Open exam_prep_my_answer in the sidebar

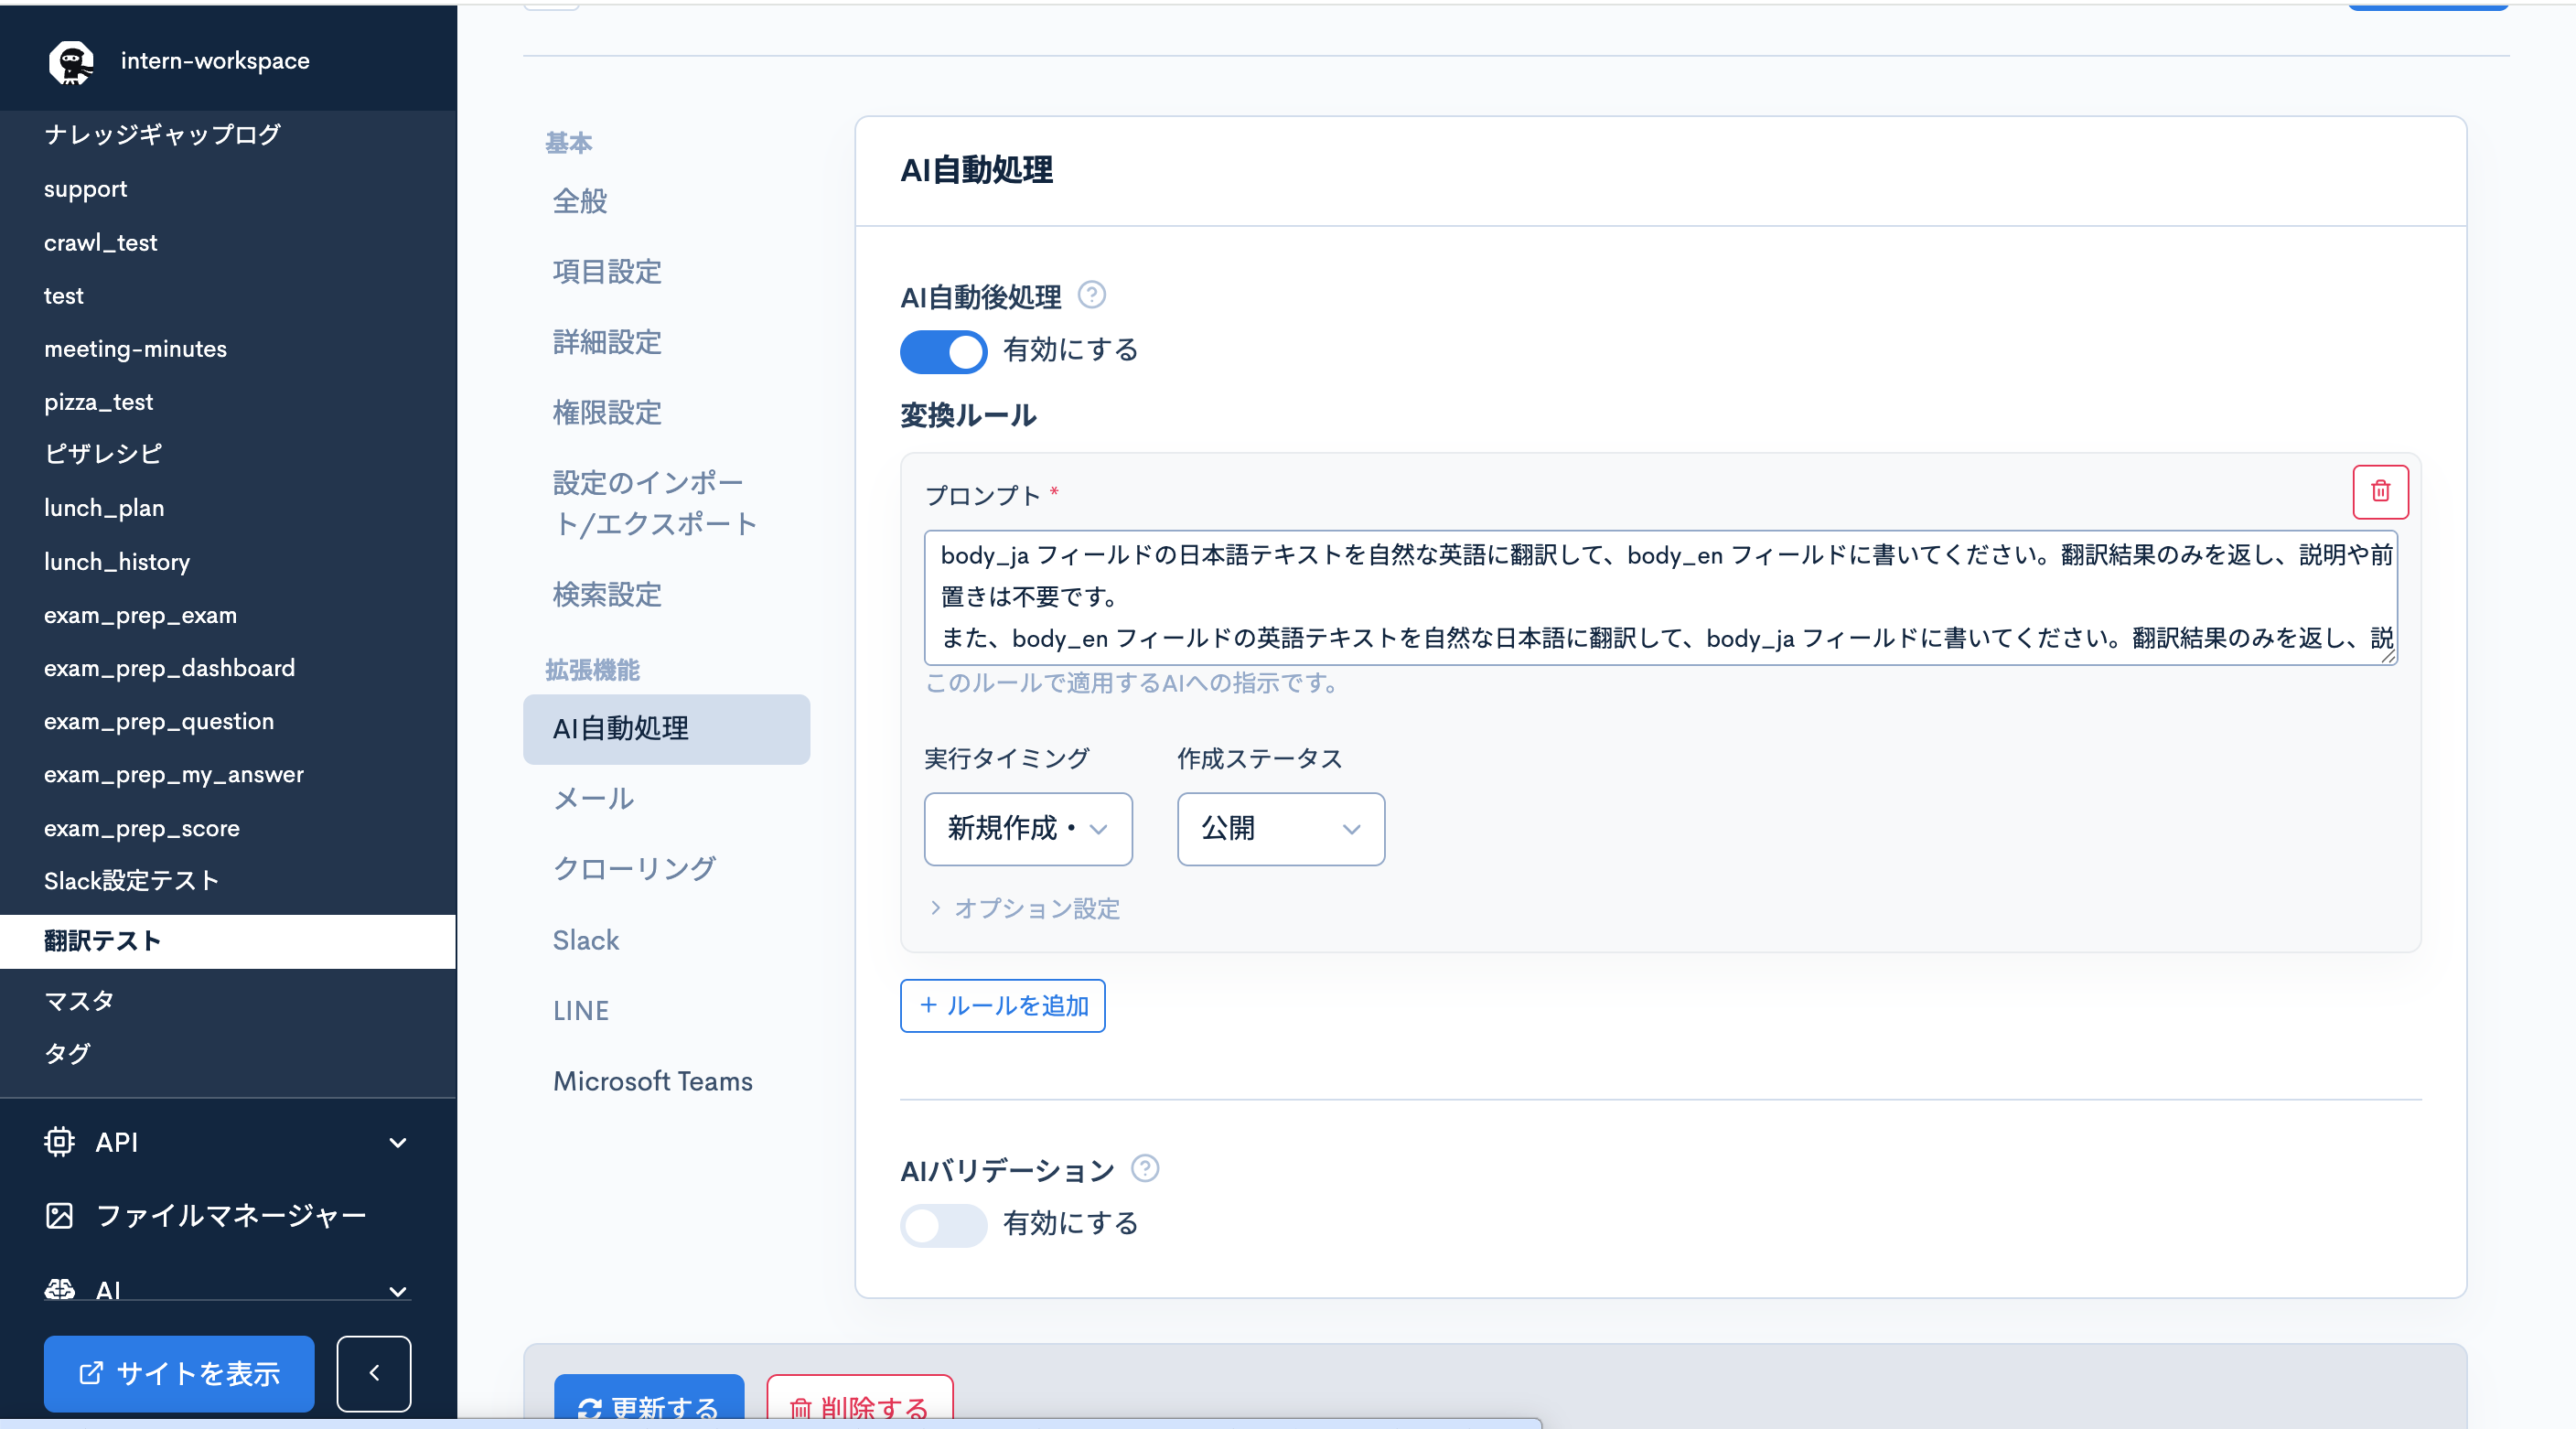pos(173,774)
